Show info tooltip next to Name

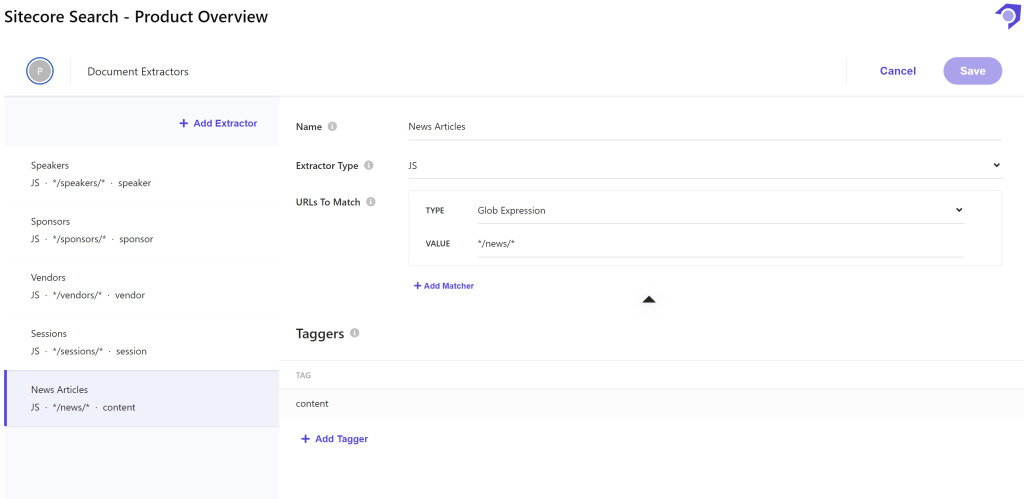[332, 127]
